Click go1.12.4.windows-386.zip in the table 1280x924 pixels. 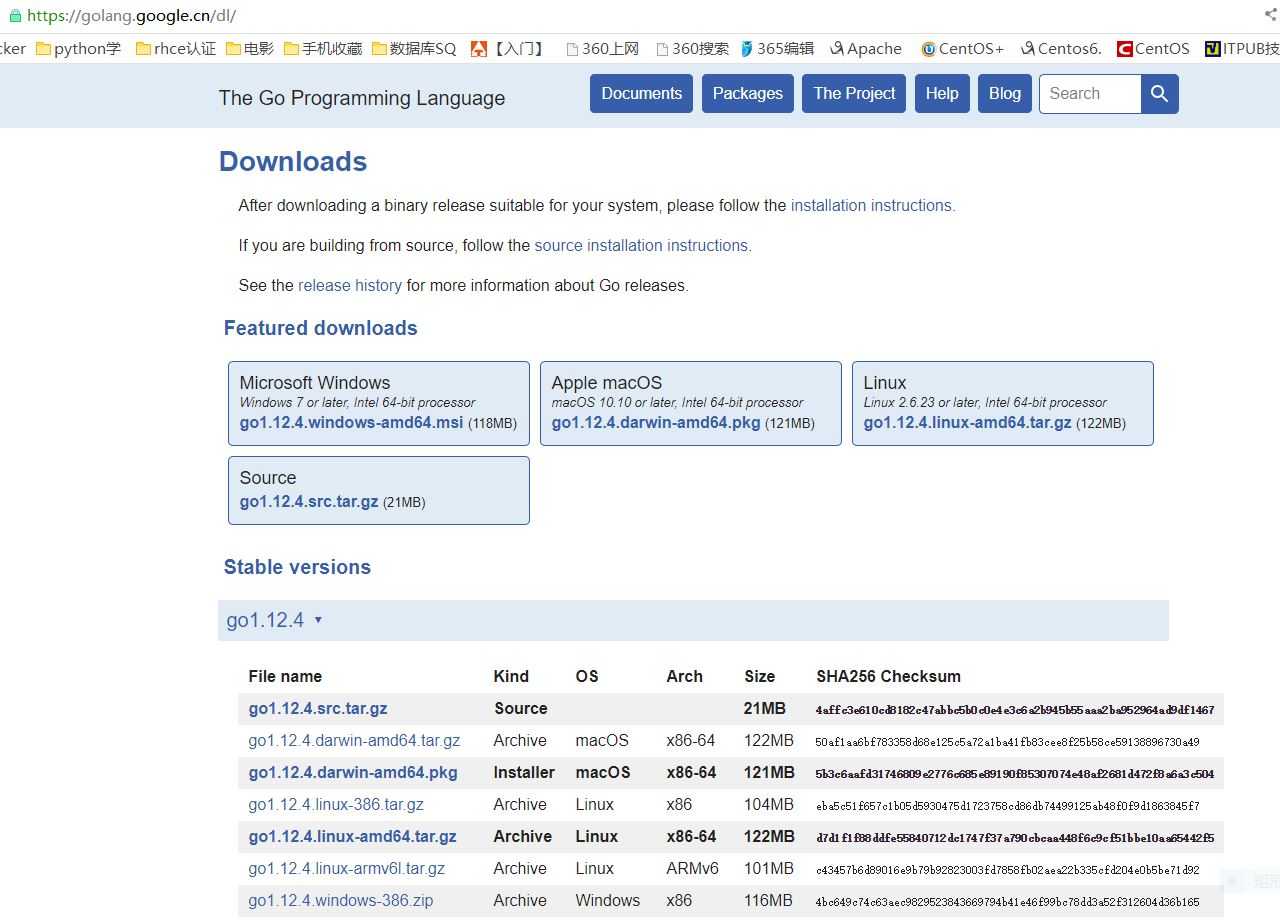[x=341, y=900]
